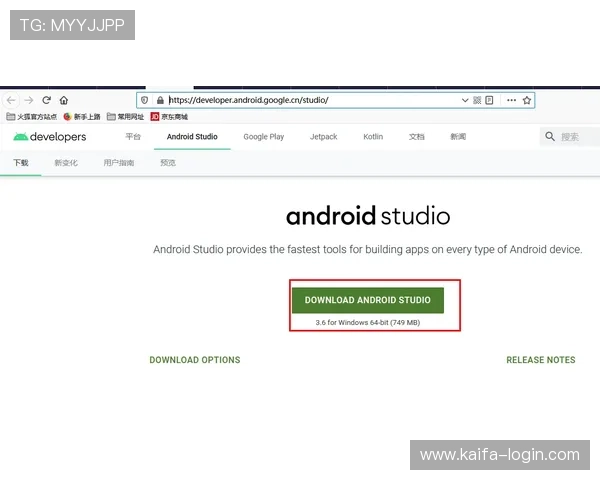Image resolution: width=600 pixels, height=480 pixels.
Task: Open the 京东商城 bookmark
Action: [x=173, y=117]
